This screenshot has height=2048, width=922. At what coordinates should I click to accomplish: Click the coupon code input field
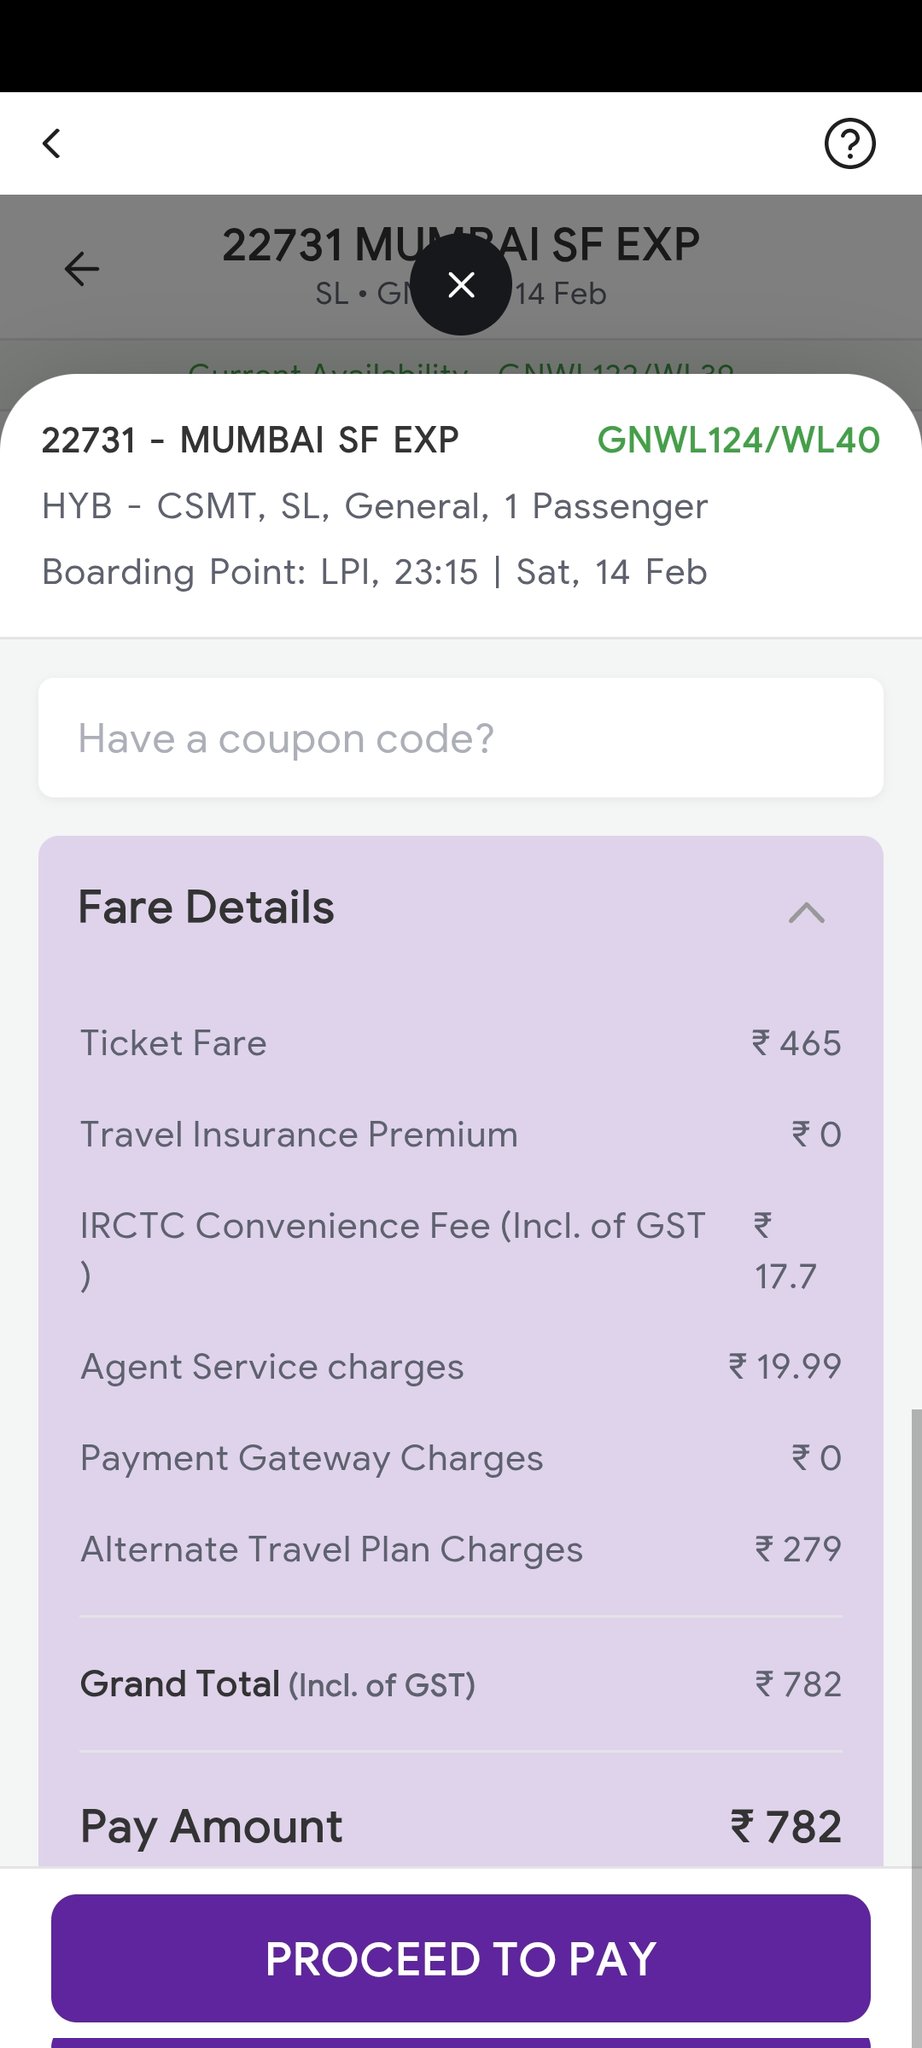[x=460, y=738]
